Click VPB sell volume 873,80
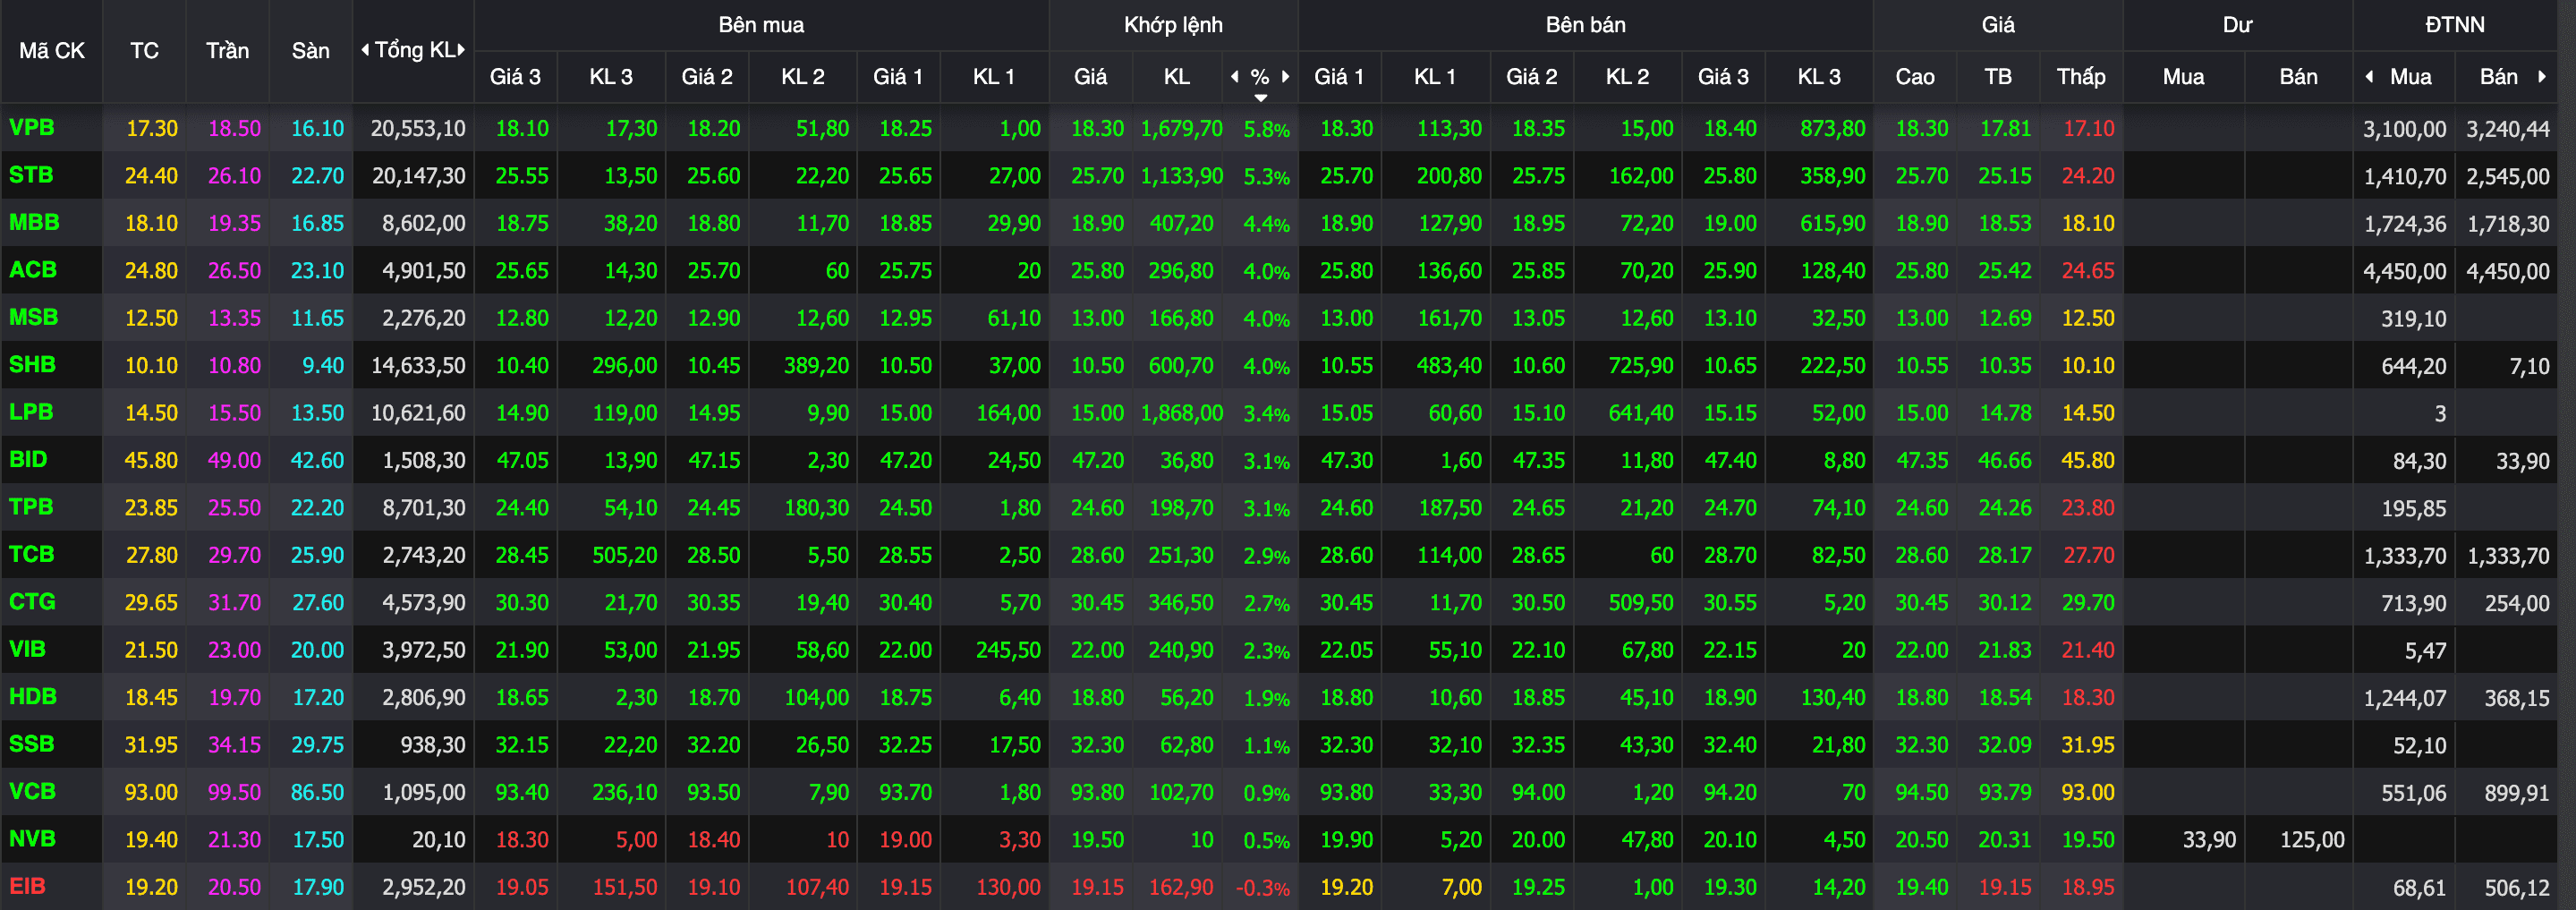Viewport: 2576px width, 910px height. (x=1832, y=129)
